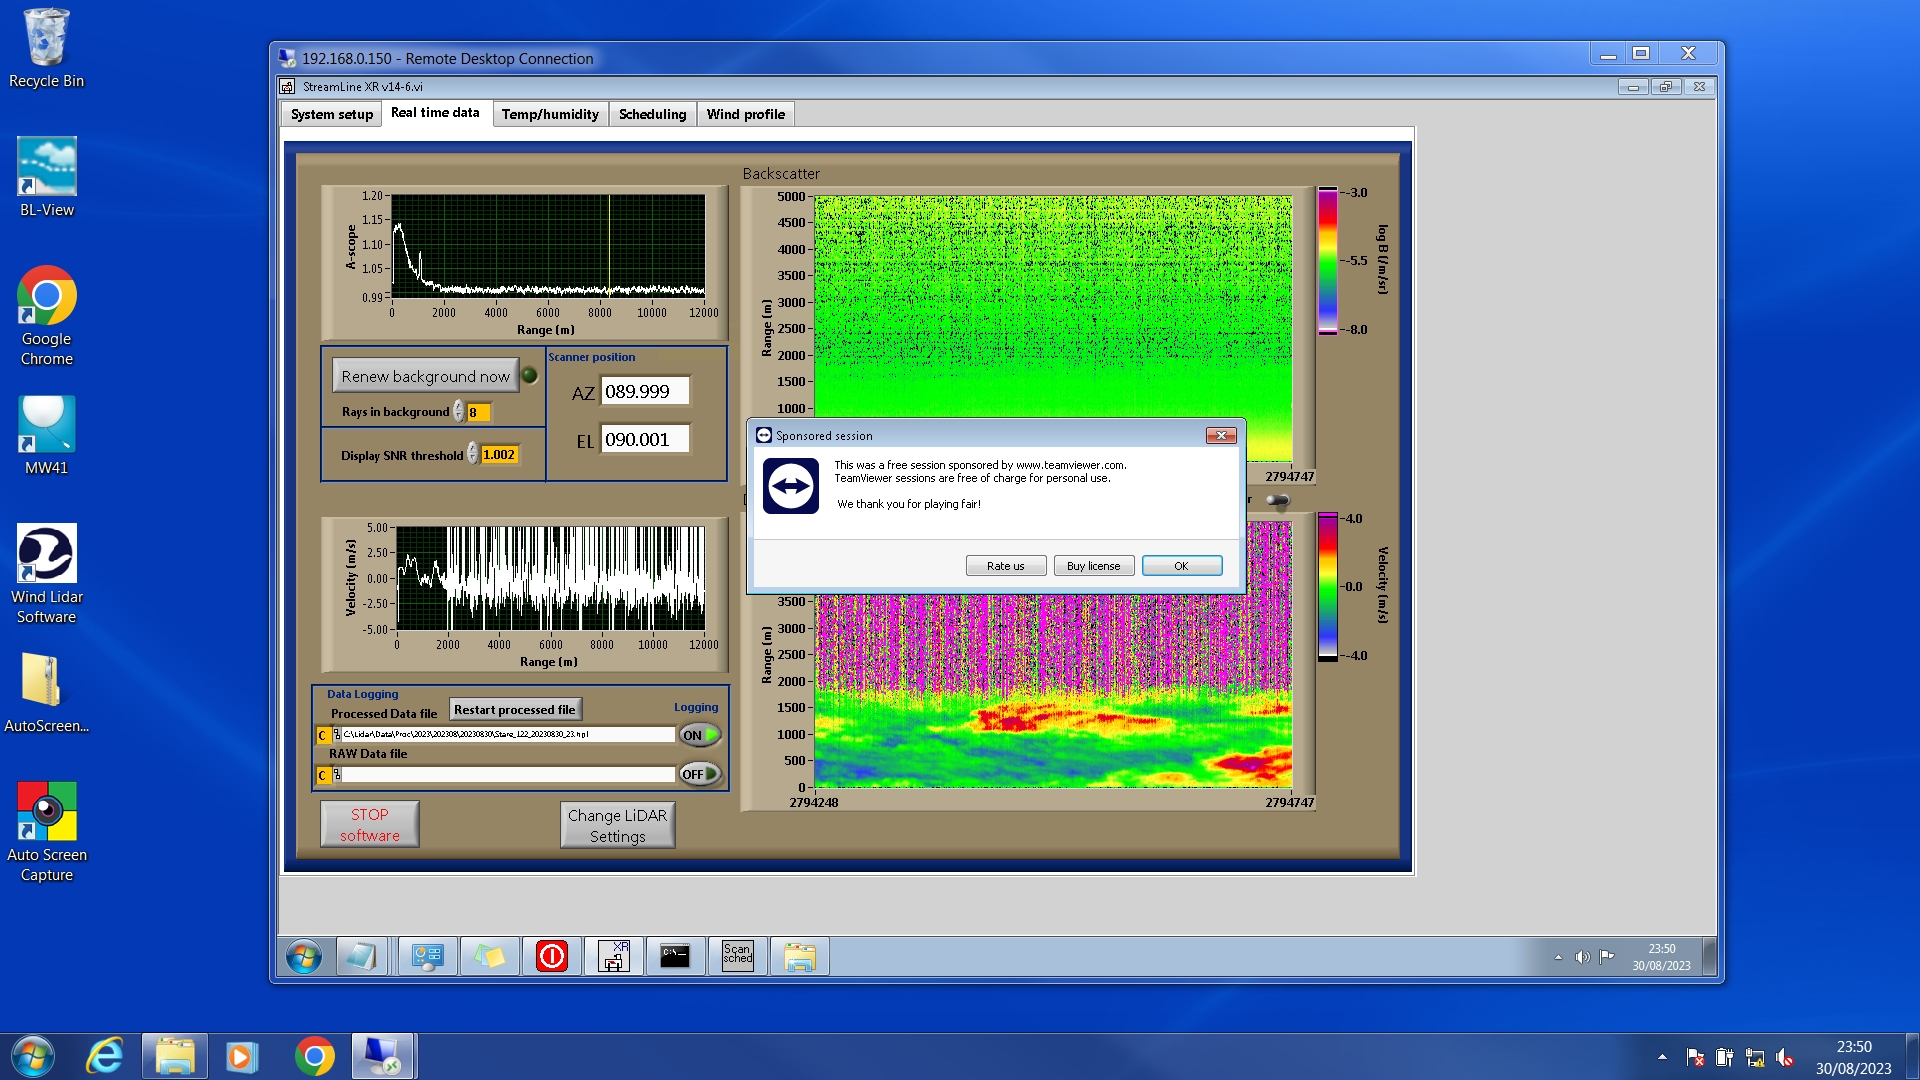This screenshot has width=1920, height=1080.
Task: Open Scan sched icon in remote taskbar
Action: (737, 957)
